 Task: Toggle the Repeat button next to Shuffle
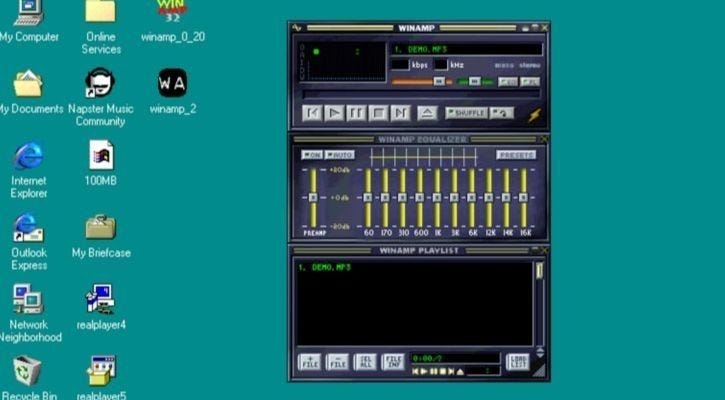coord(501,113)
